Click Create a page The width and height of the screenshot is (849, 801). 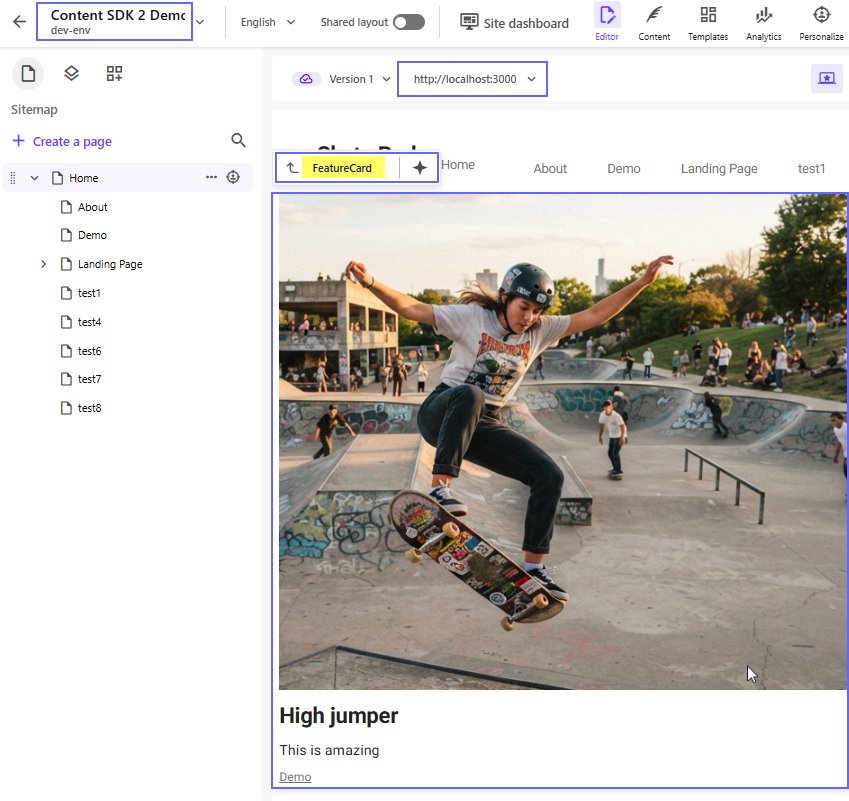click(x=62, y=141)
